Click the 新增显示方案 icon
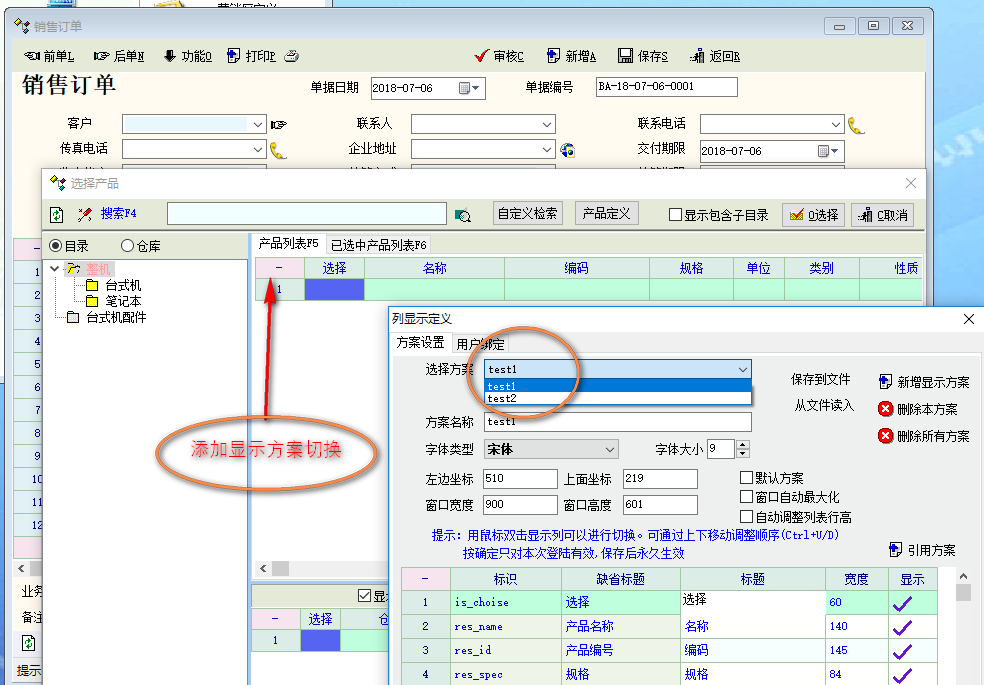984x685 pixels. click(x=885, y=382)
